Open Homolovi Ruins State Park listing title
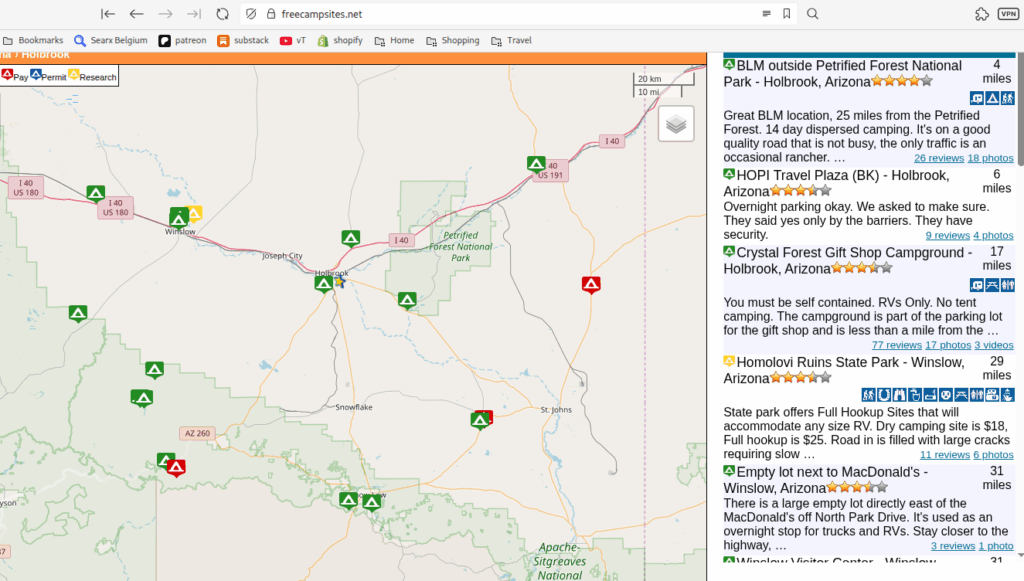This screenshot has width=1024, height=581. [844, 369]
